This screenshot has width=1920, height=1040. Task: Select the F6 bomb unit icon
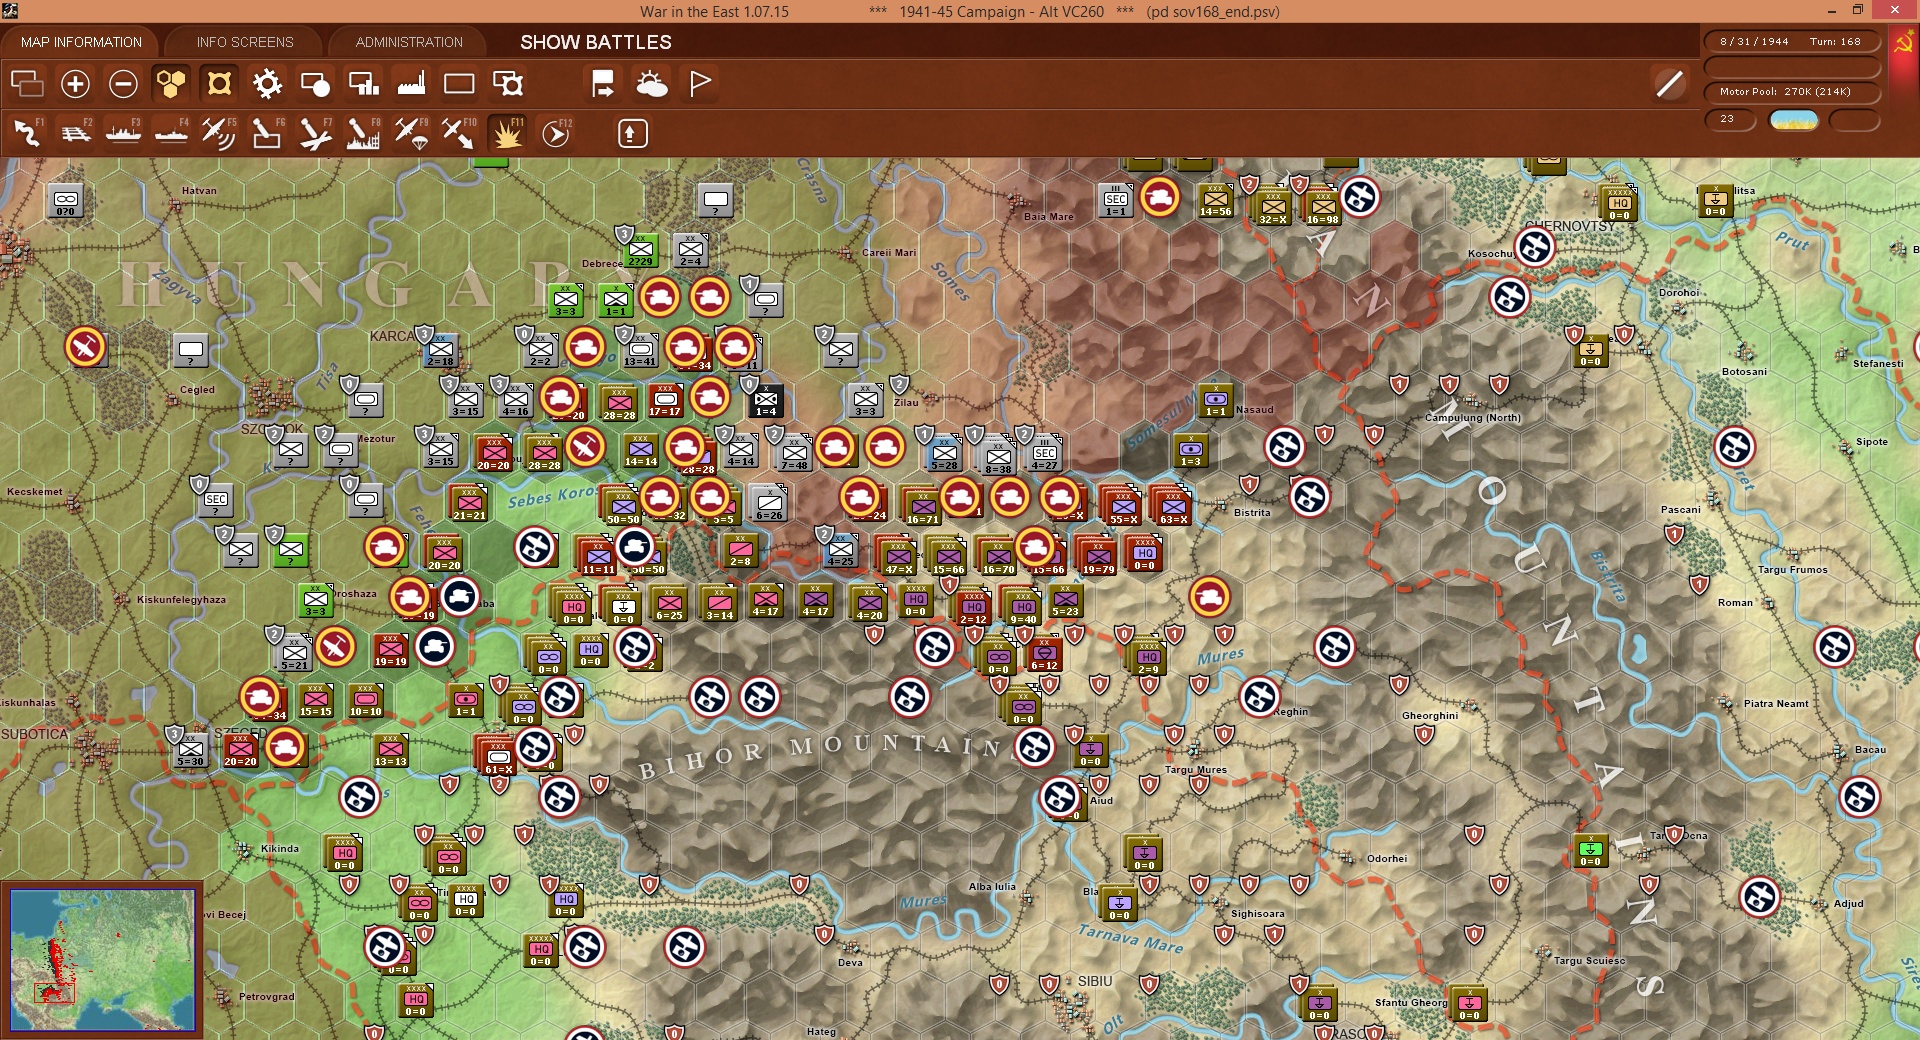point(267,133)
